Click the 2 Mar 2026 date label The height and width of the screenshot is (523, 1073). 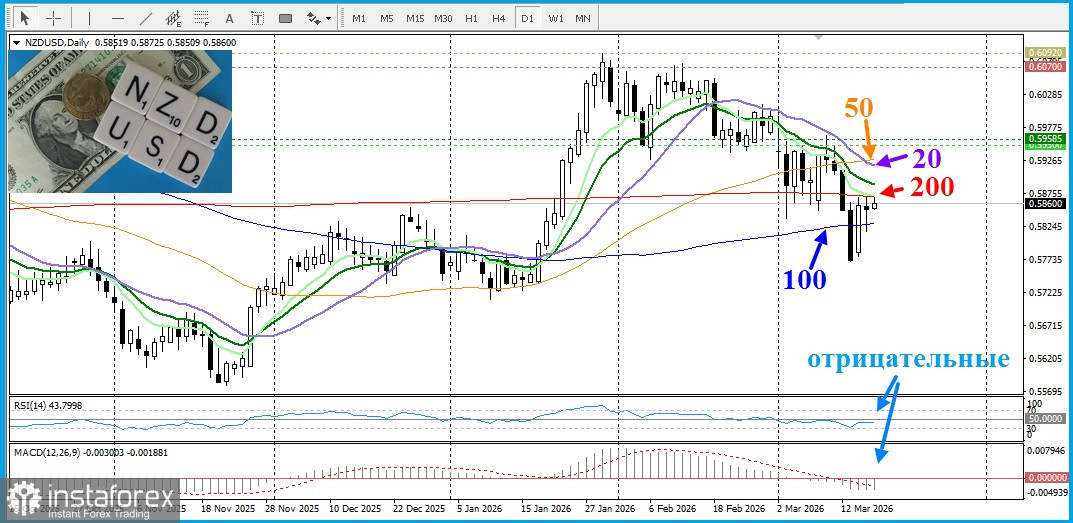pos(800,509)
